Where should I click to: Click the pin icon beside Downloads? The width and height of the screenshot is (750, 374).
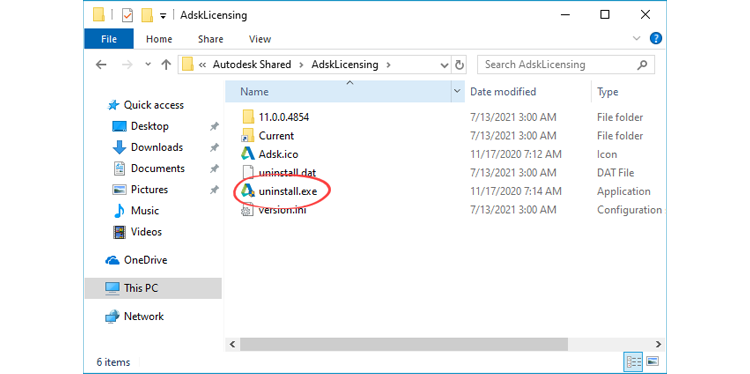point(214,148)
